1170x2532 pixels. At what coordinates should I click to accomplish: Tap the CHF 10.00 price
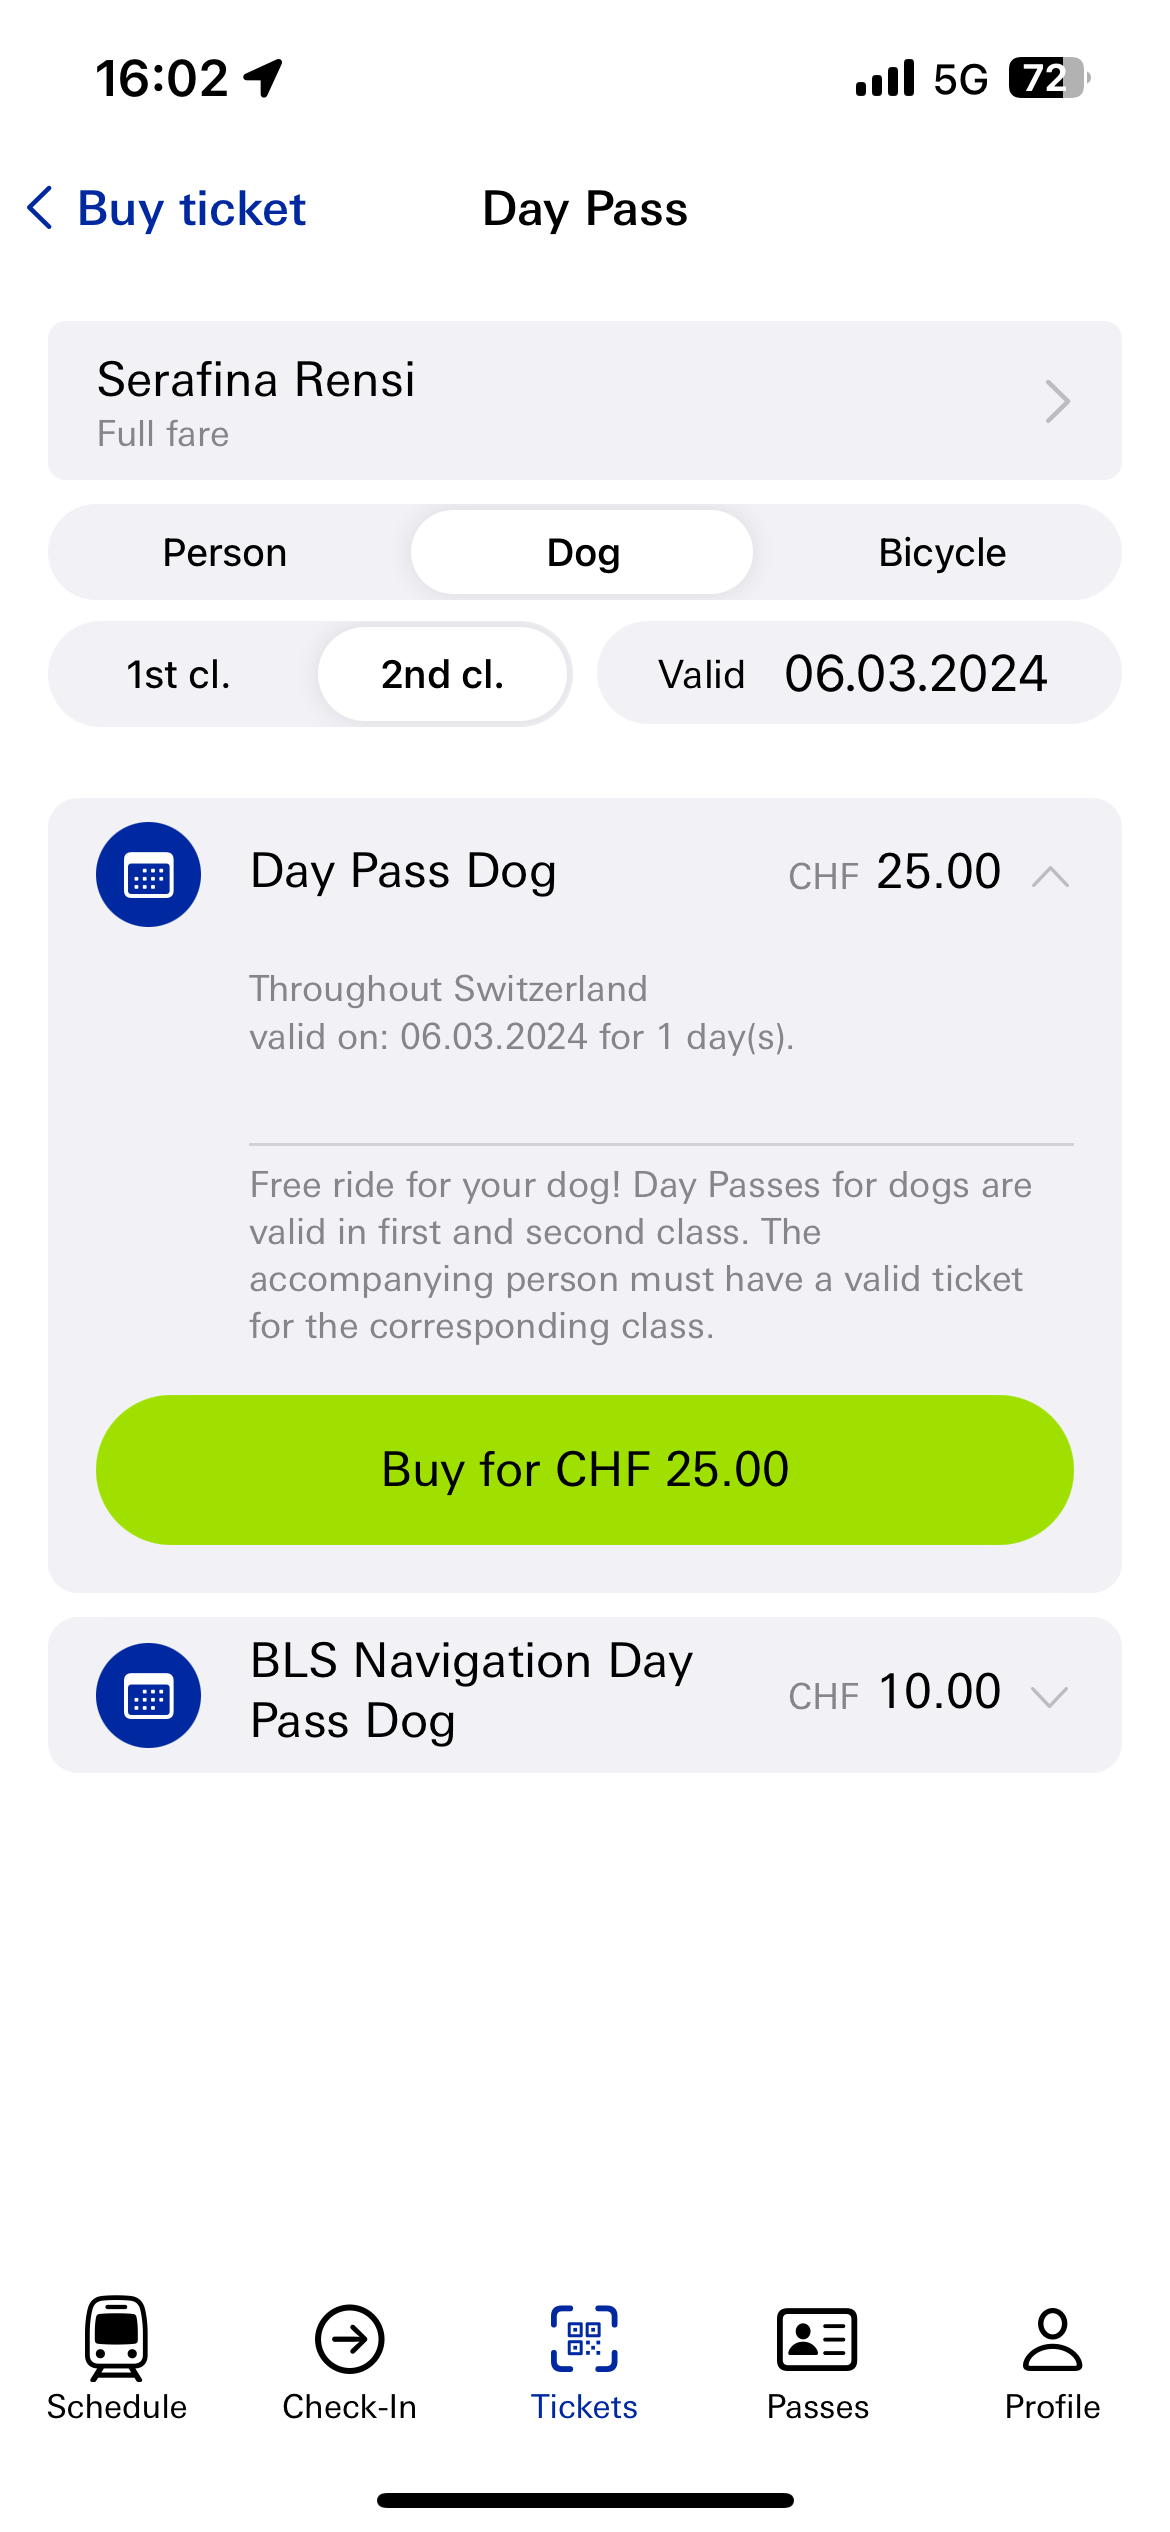[x=894, y=1692]
